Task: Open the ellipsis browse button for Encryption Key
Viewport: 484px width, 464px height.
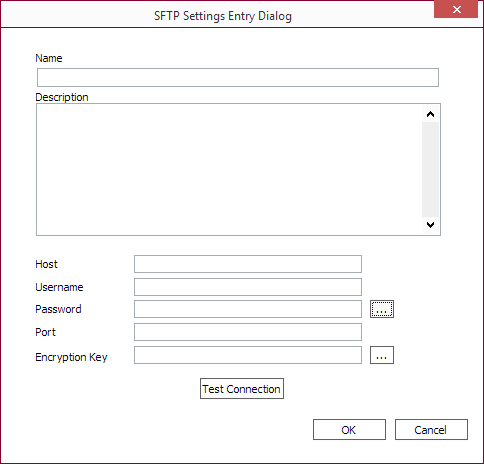Action: (382, 355)
